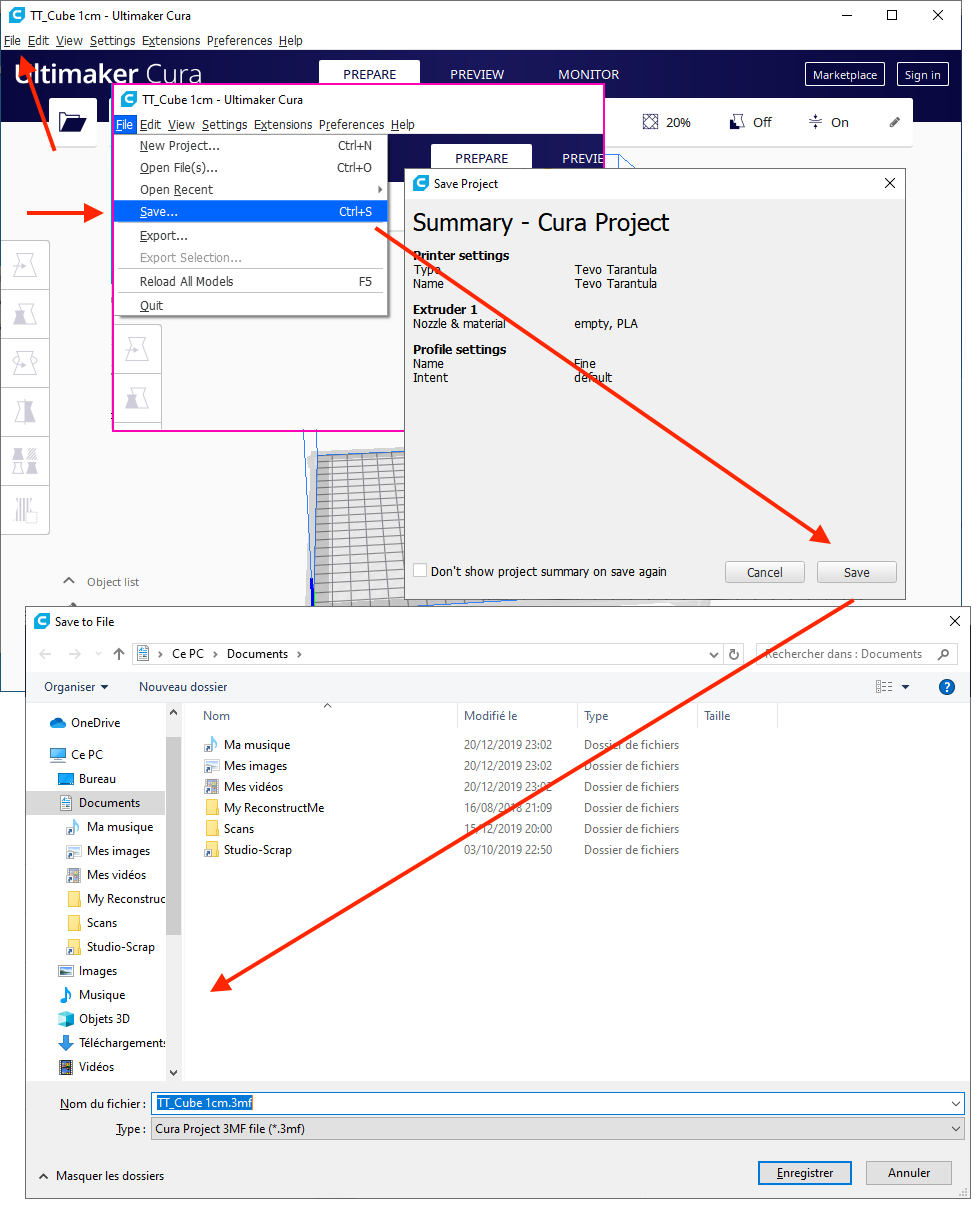The image size is (977, 1206).
Task: Click the Save button in the Save Project dialog
Action: click(857, 572)
